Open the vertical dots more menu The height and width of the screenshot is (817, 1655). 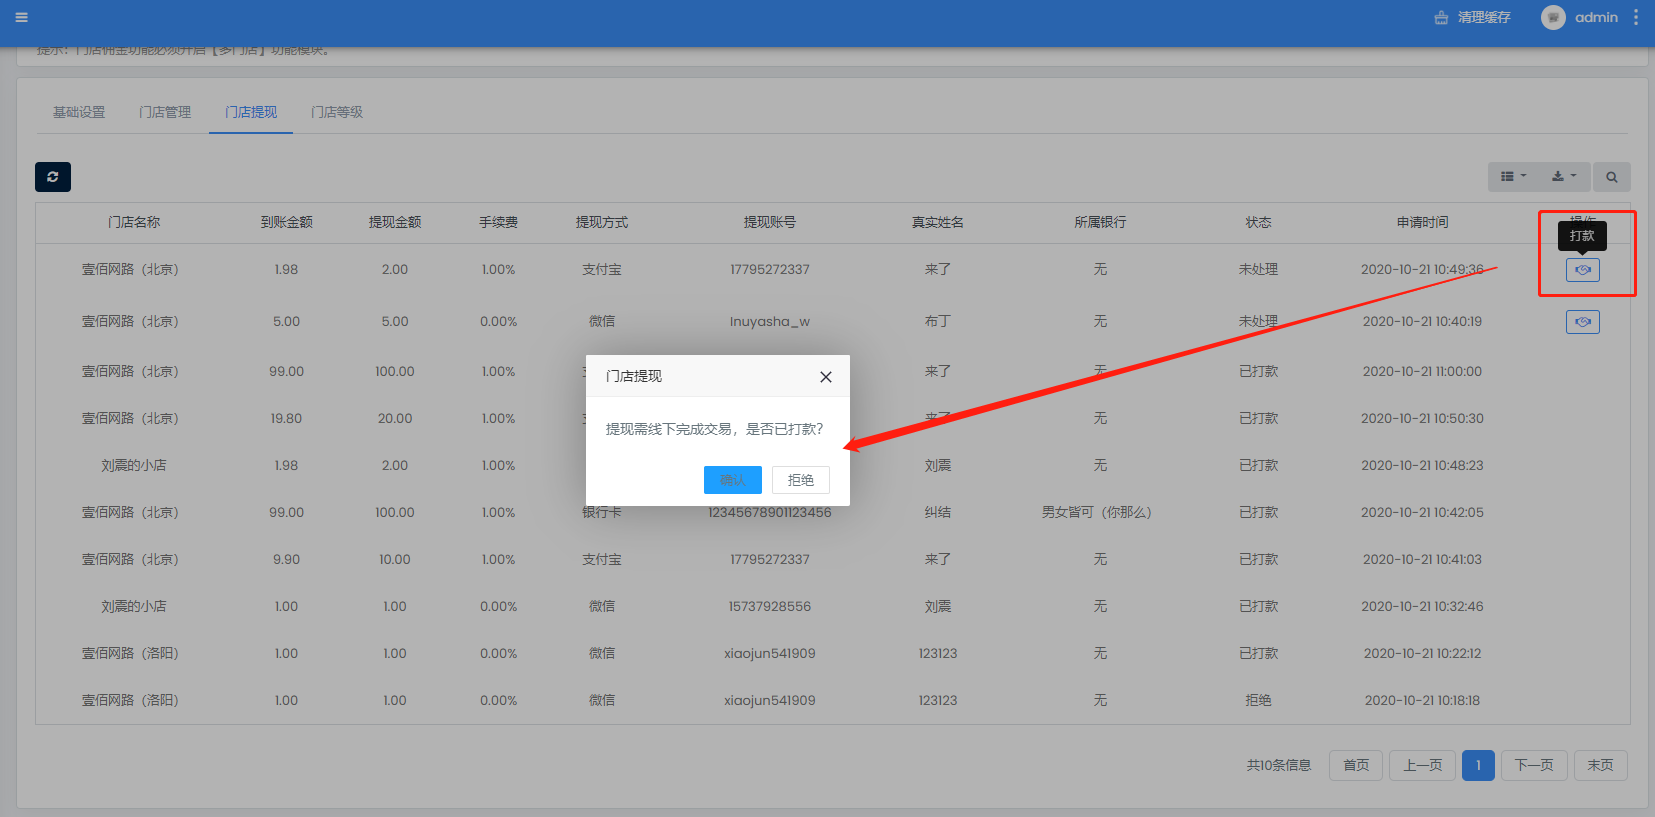pos(1636,17)
